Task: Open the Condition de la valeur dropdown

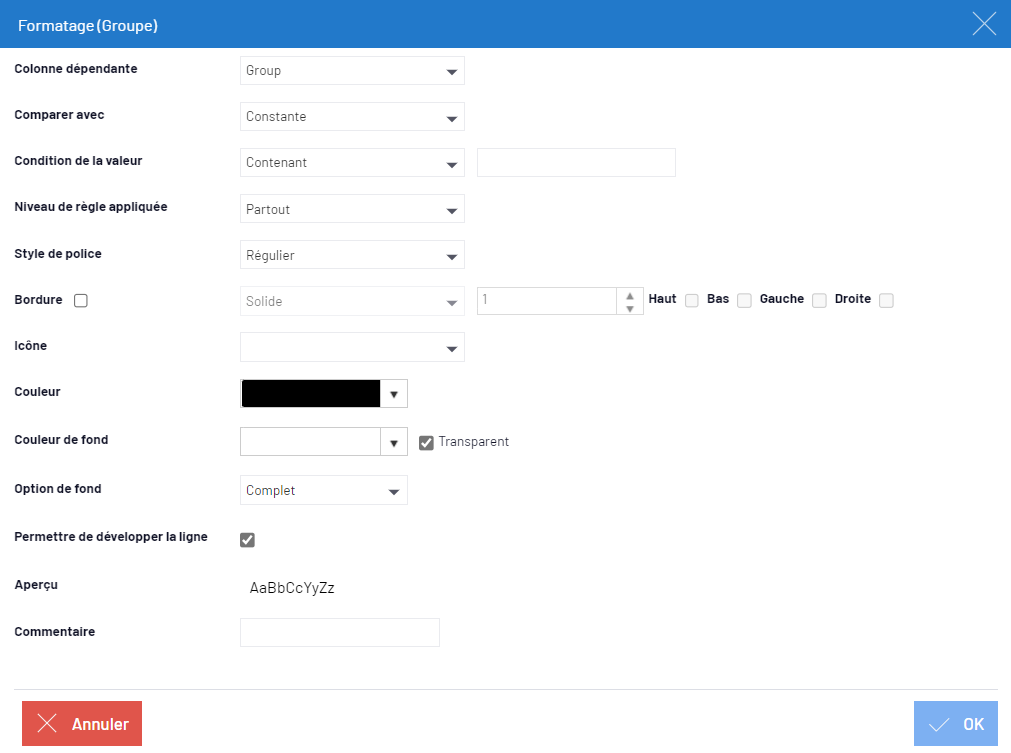Action: [352, 163]
